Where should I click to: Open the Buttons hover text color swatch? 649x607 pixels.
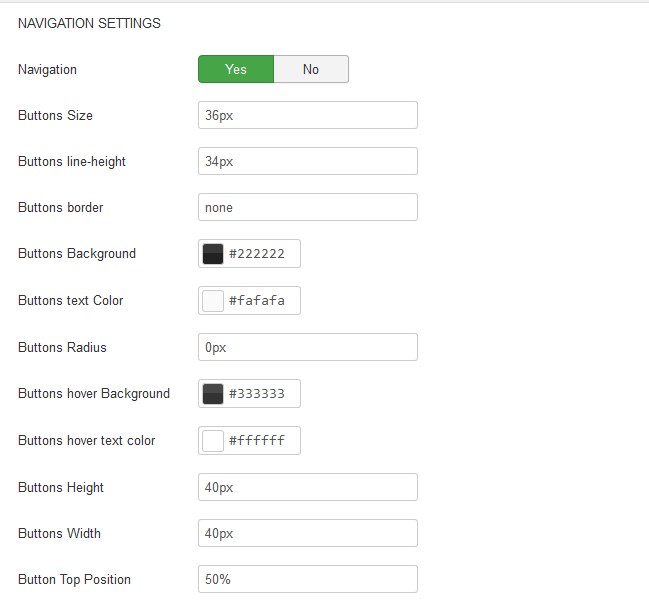(x=213, y=441)
